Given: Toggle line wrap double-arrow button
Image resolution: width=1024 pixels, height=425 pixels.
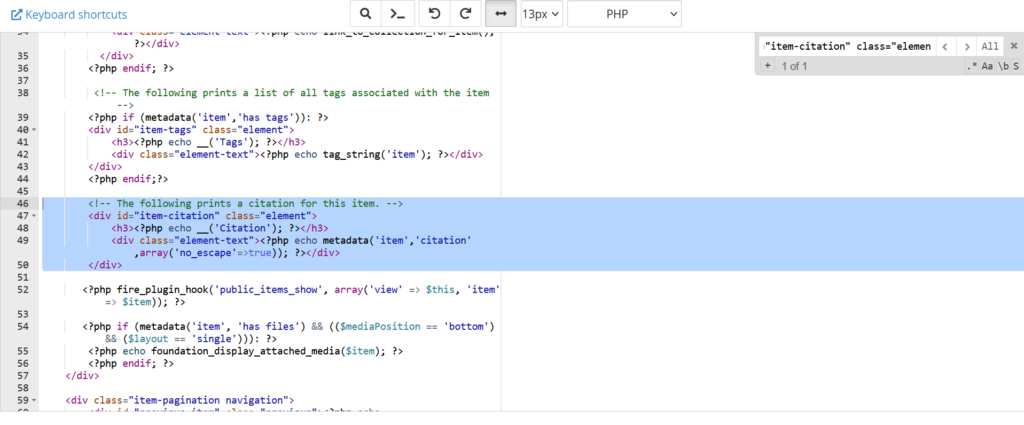Looking at the screenshot, I should 501,14.
